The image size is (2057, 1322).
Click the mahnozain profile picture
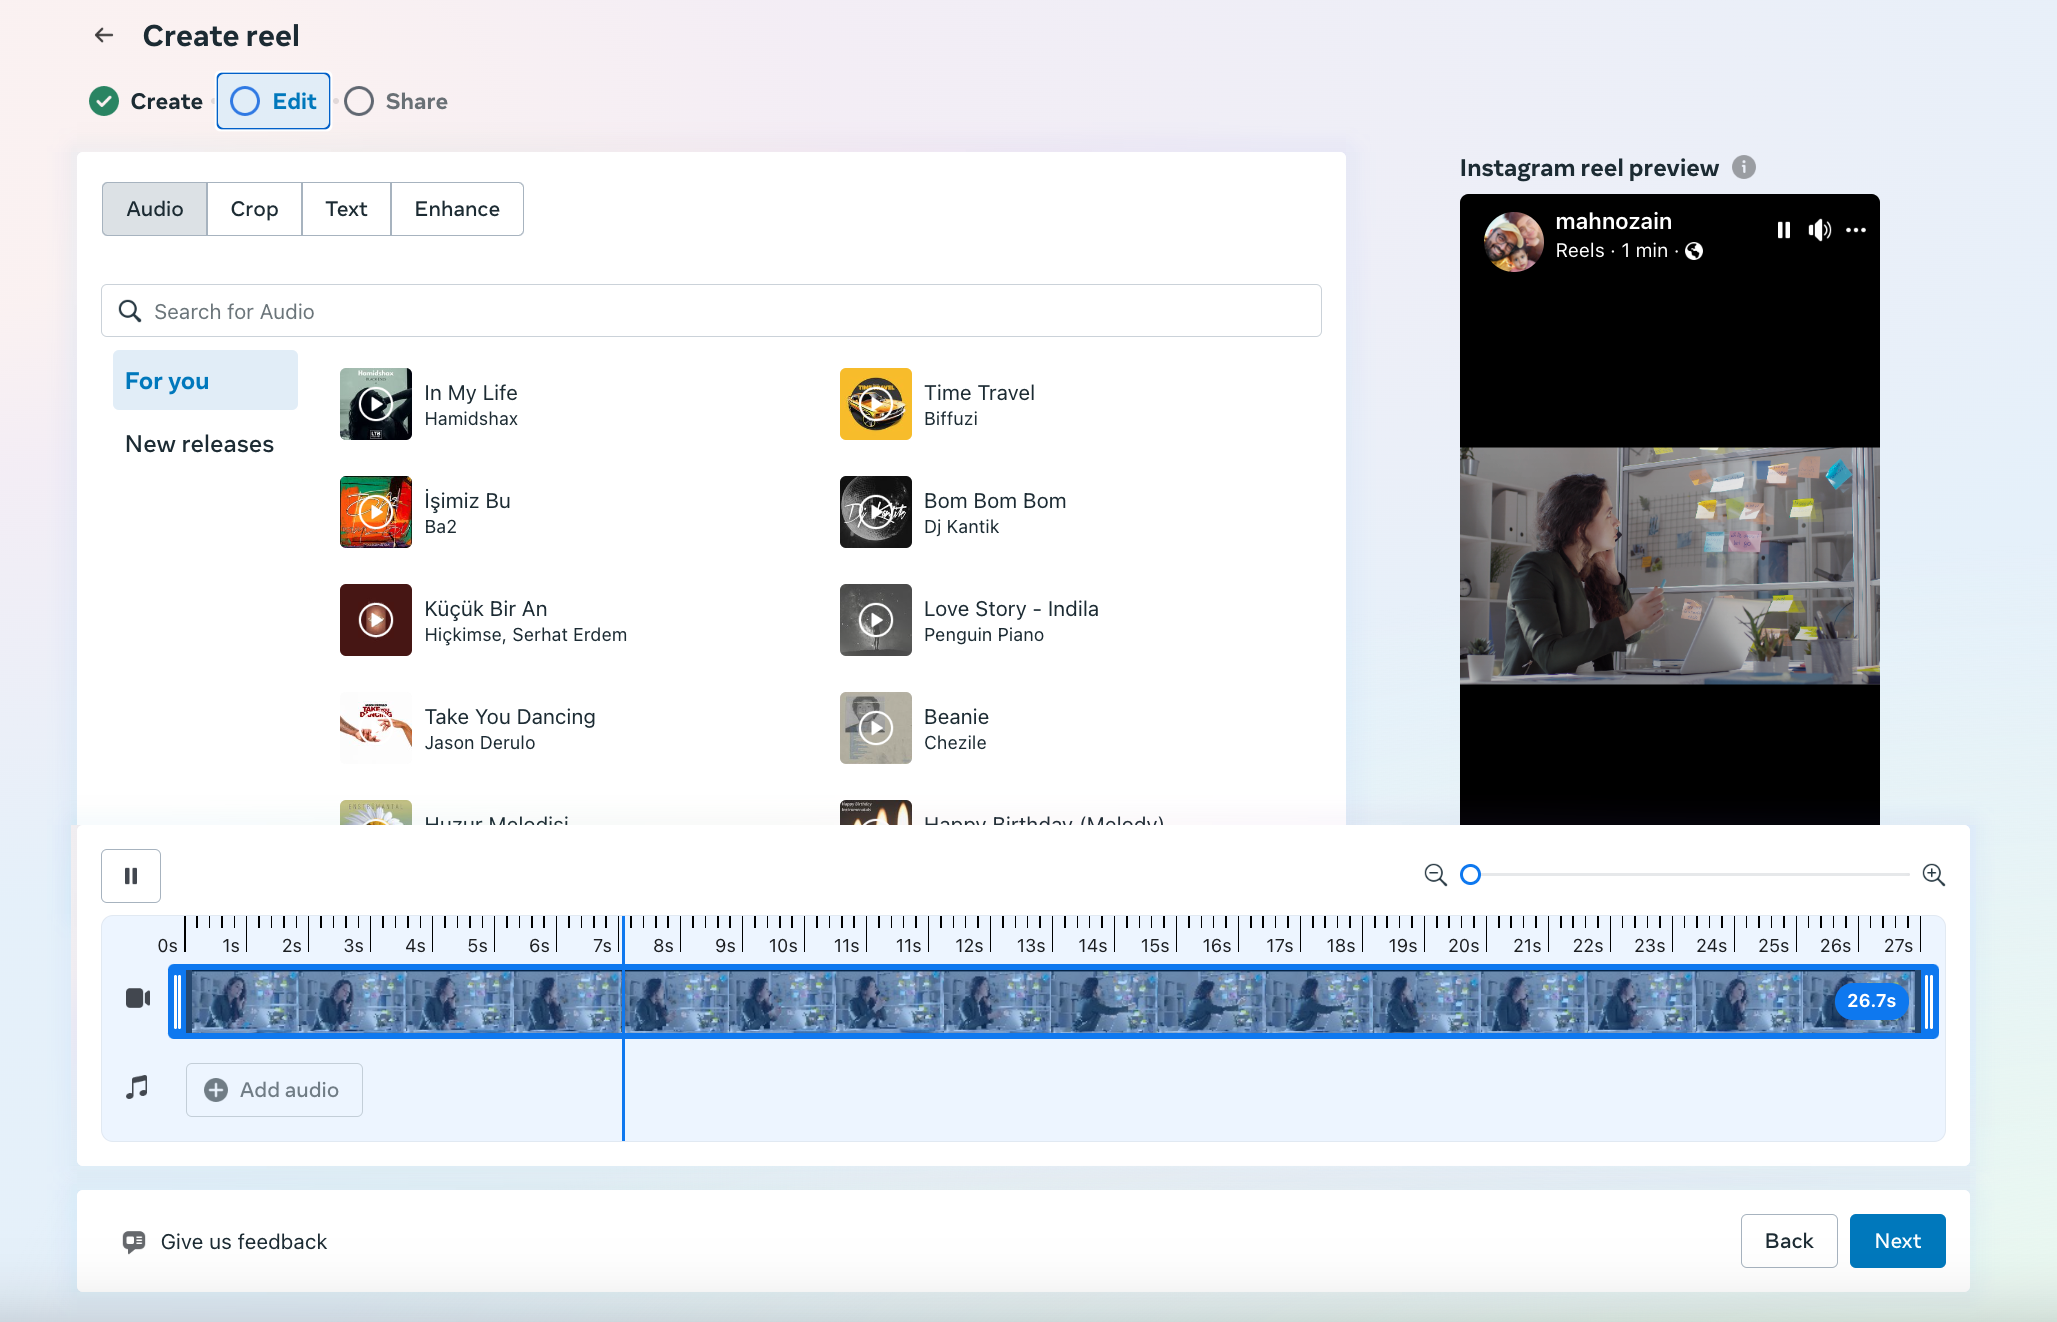[x=1513, y=241]
